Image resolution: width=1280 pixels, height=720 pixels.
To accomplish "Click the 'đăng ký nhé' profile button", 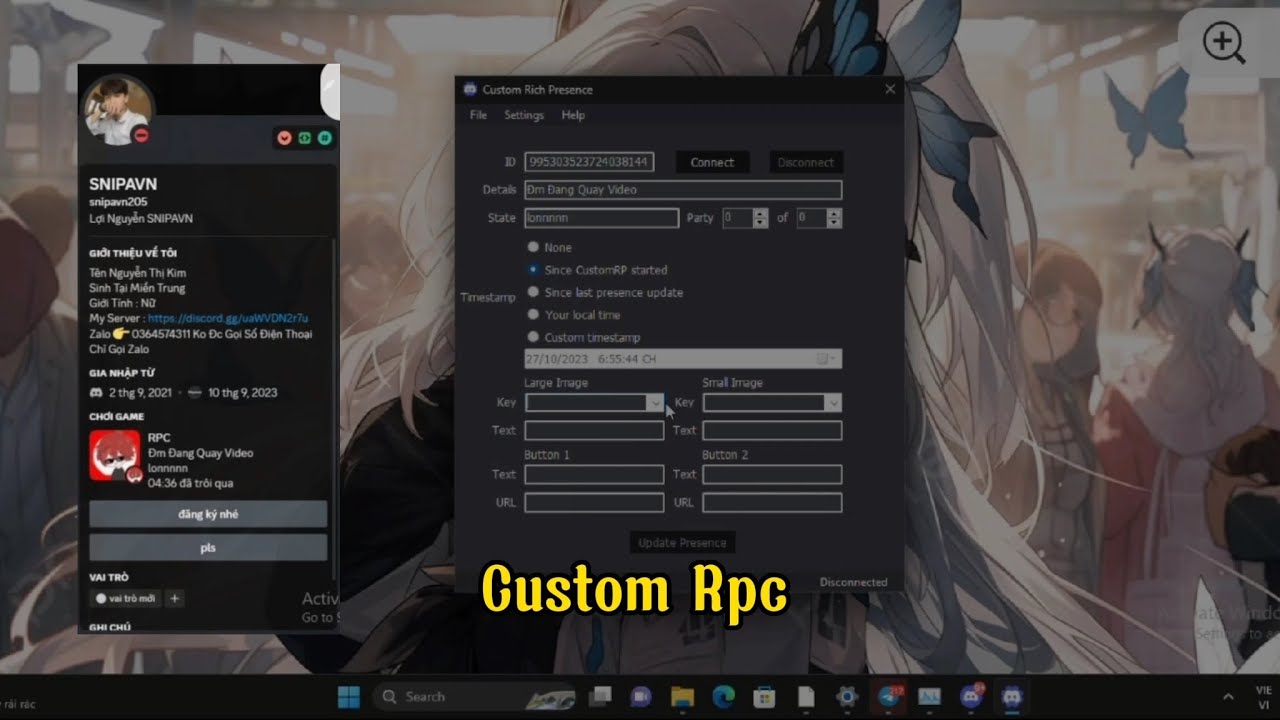I will 208,514.
